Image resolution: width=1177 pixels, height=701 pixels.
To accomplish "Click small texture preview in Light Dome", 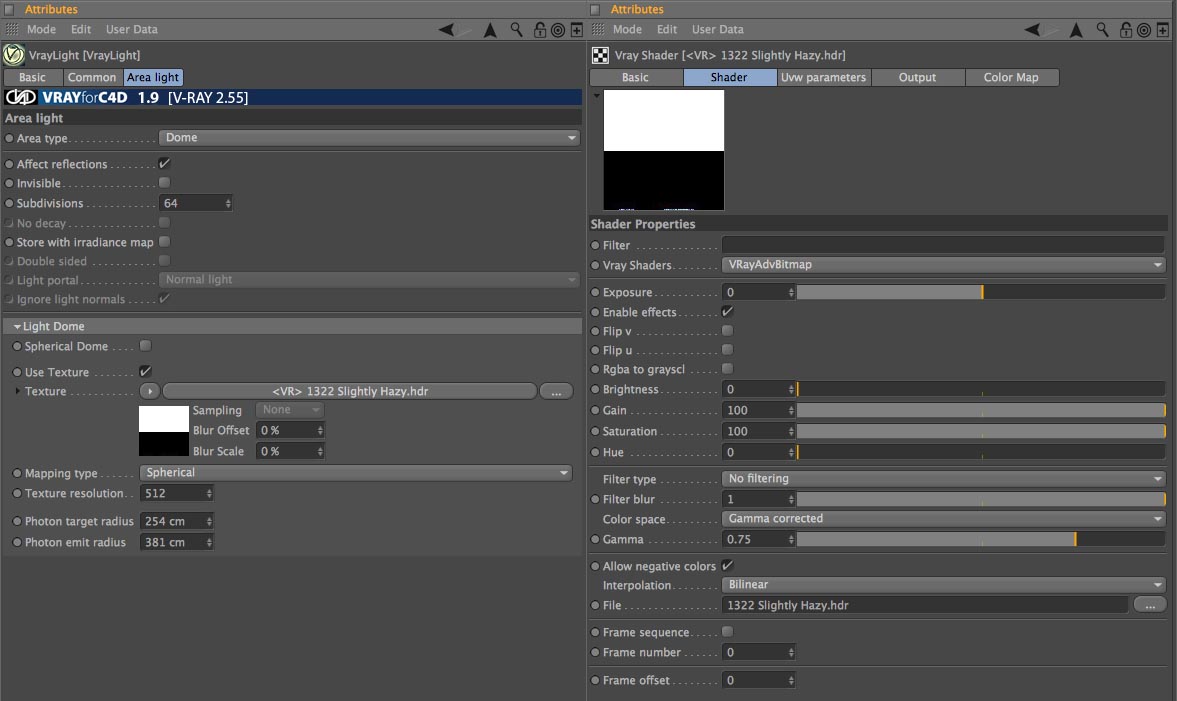I will coord(164,431).
